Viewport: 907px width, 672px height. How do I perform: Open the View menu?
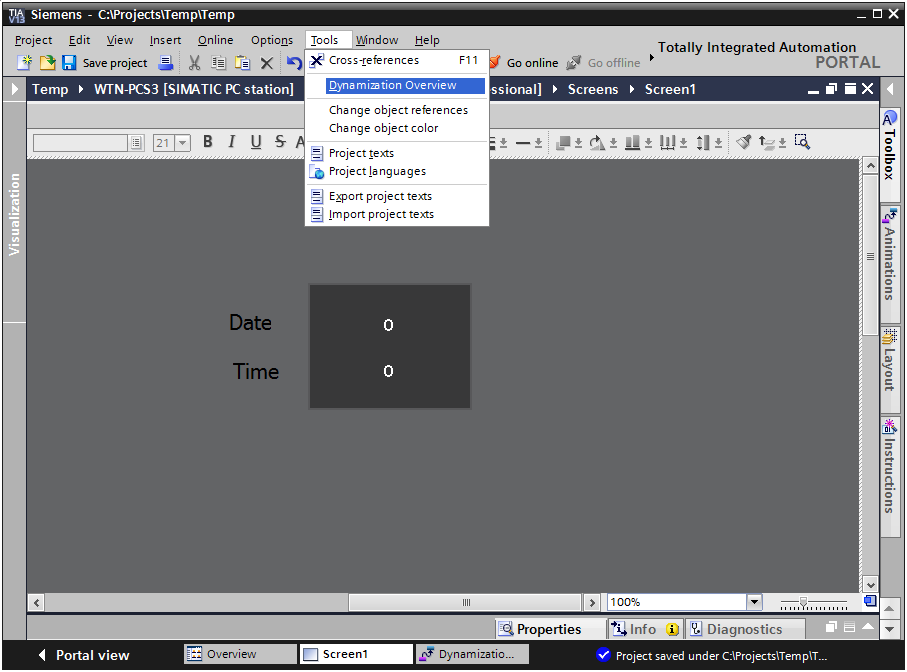(x=120, y=40)
